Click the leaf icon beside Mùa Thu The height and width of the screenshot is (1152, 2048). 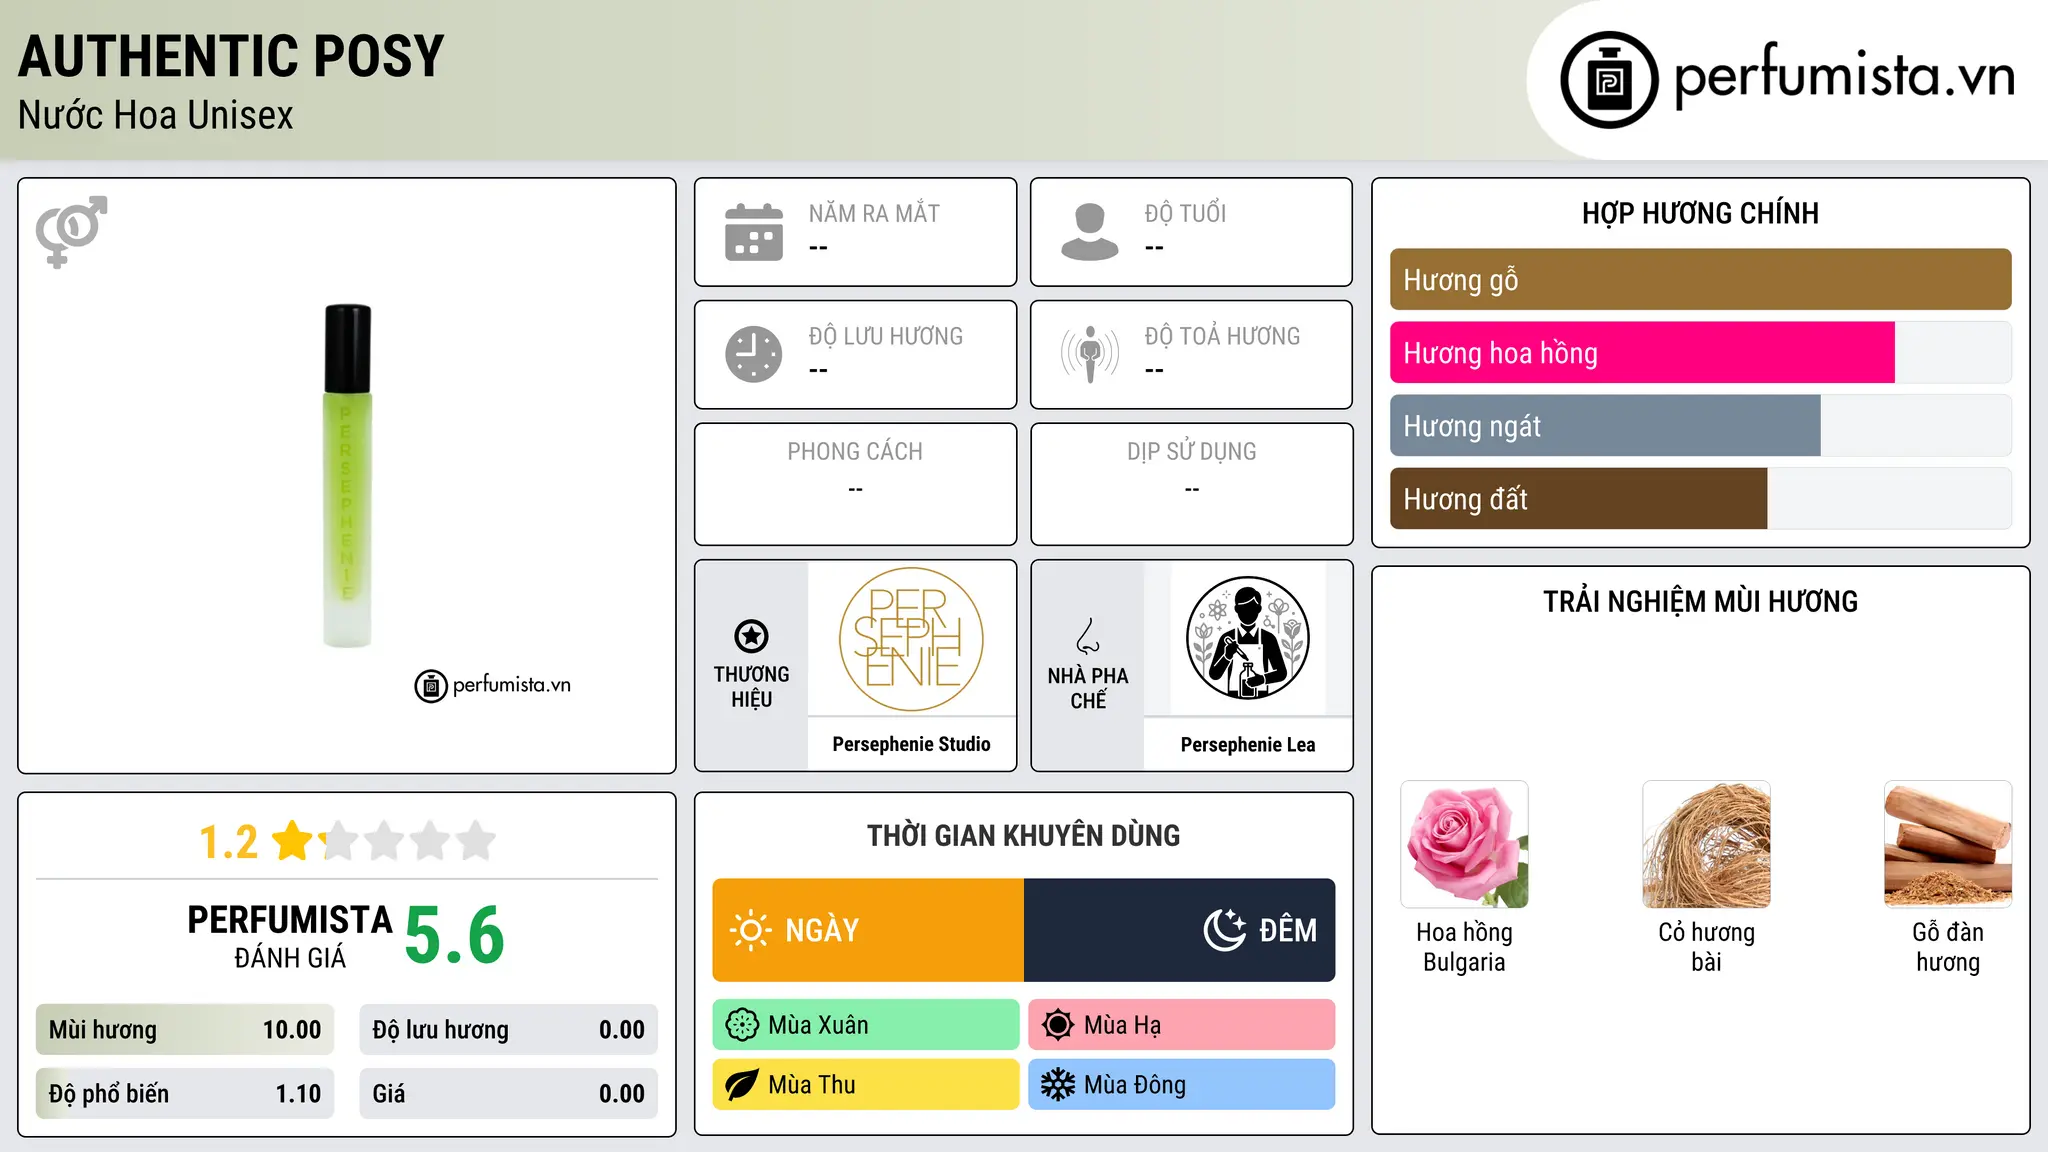742,1085
